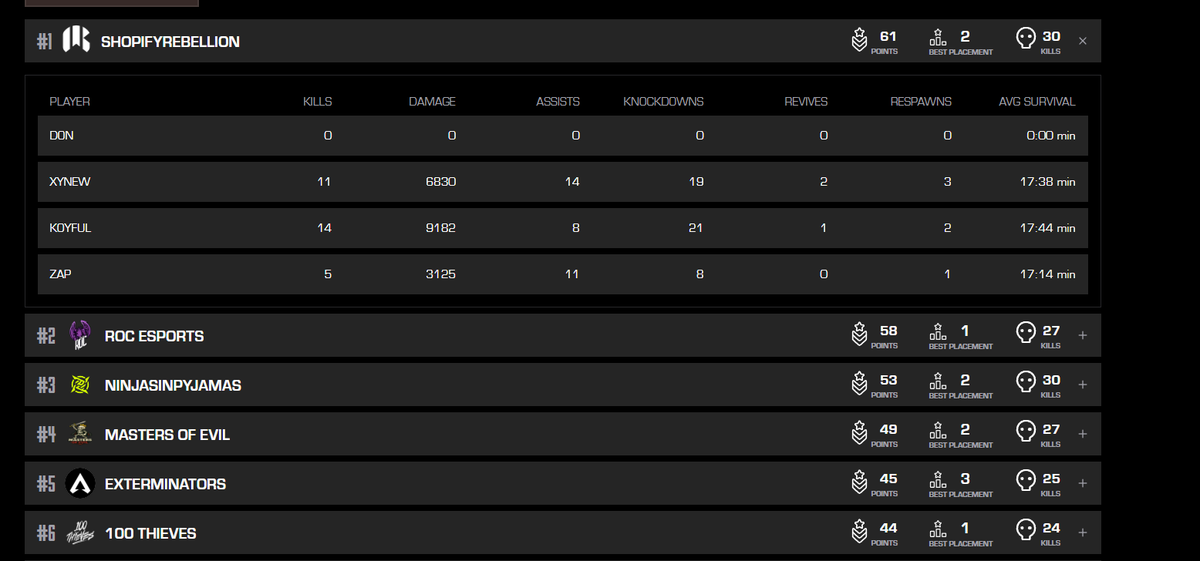
Task: Click the RESPAWNS column header
Action: point(921,102)
